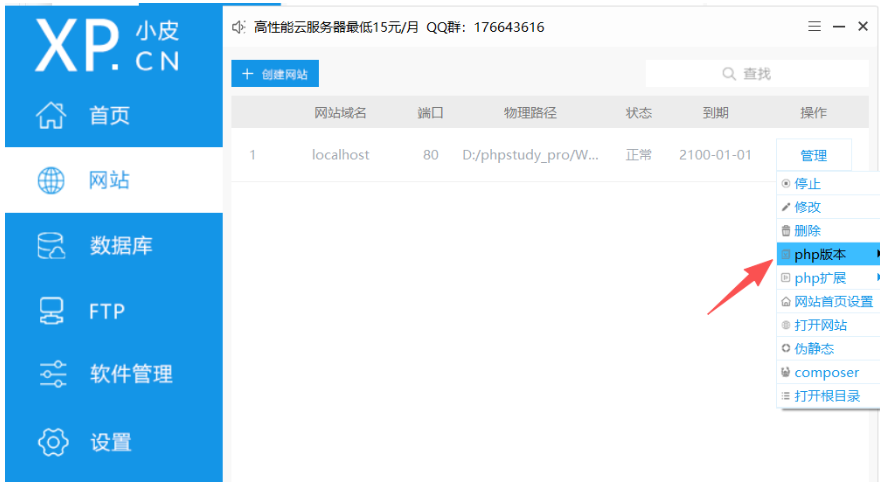Viewport: 880px width, 494px height.
Task: Click the 状态 column header
Action: [639, 113]
